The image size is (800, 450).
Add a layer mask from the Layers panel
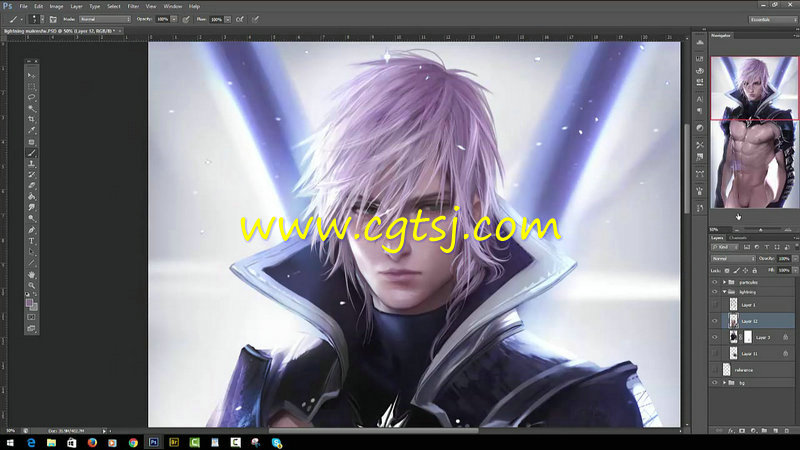point(742,431)
